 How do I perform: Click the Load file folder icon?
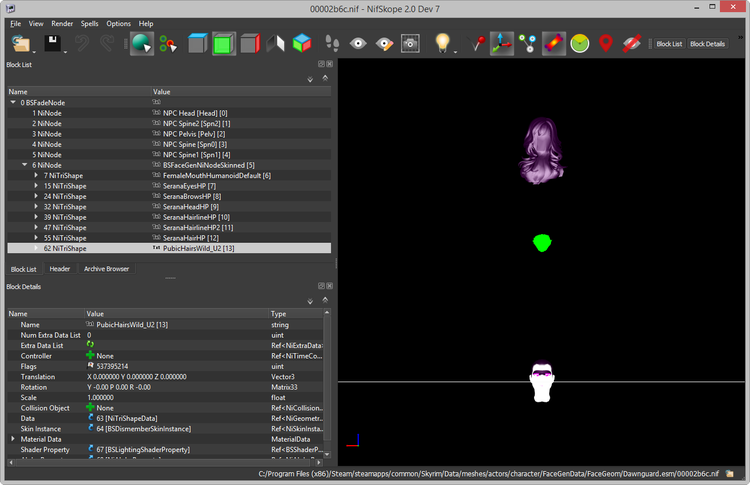coord(20,44)
